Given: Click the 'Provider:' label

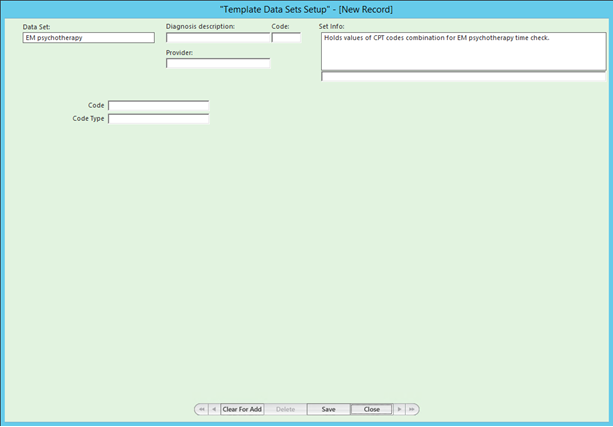Looking at the screenshot, I should [179, 52].
